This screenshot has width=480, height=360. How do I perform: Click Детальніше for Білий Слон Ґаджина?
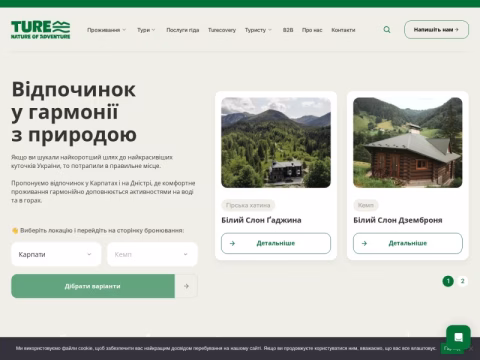pyautogui.click(x=276, y=243)
